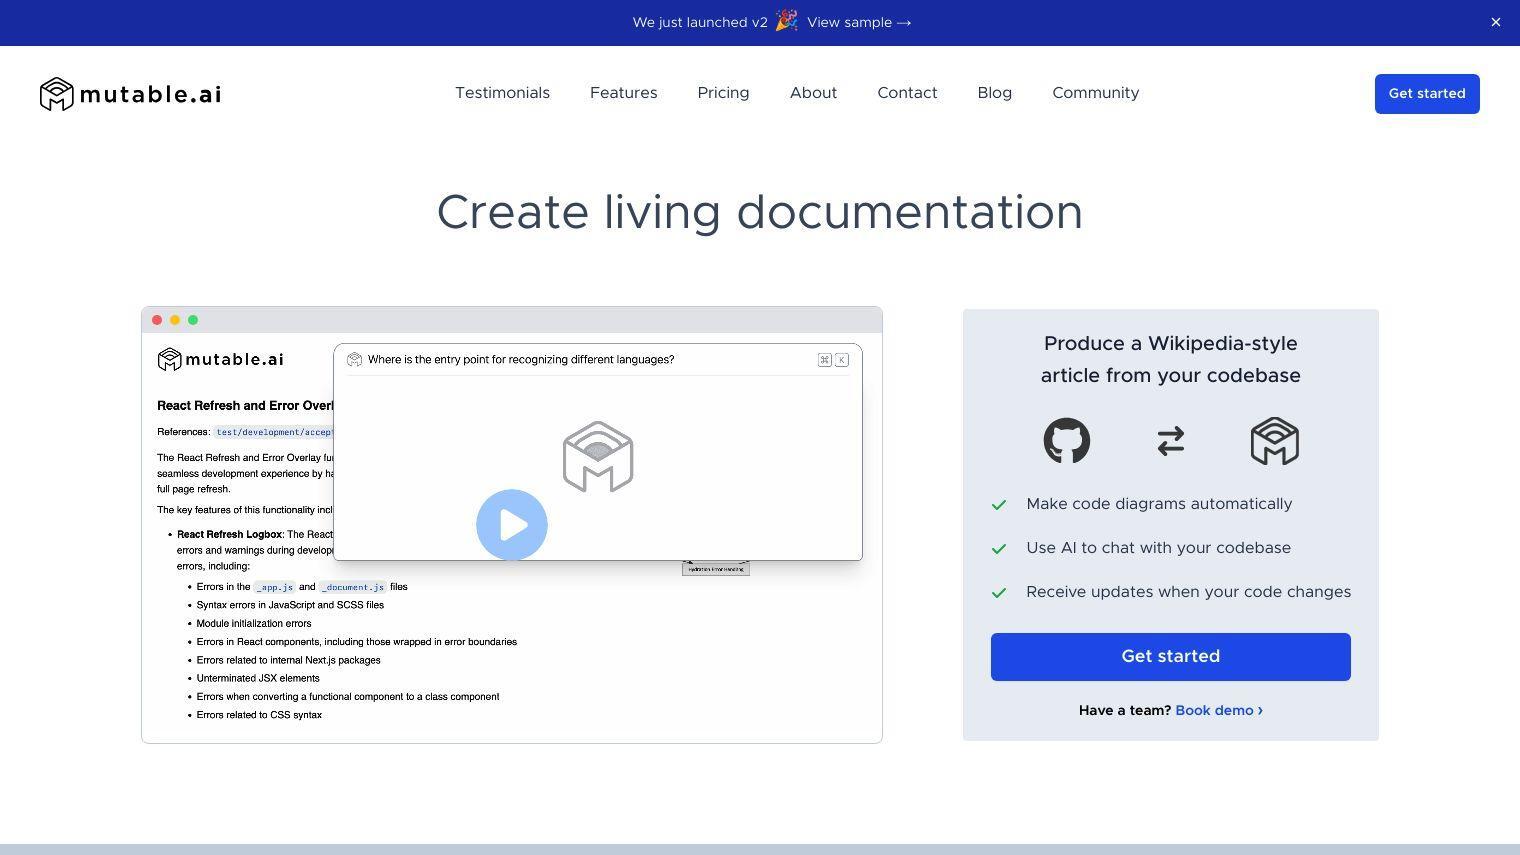Go to the Testimonials section
This screenshot has height=855, width=1520.
click(502, 93)
